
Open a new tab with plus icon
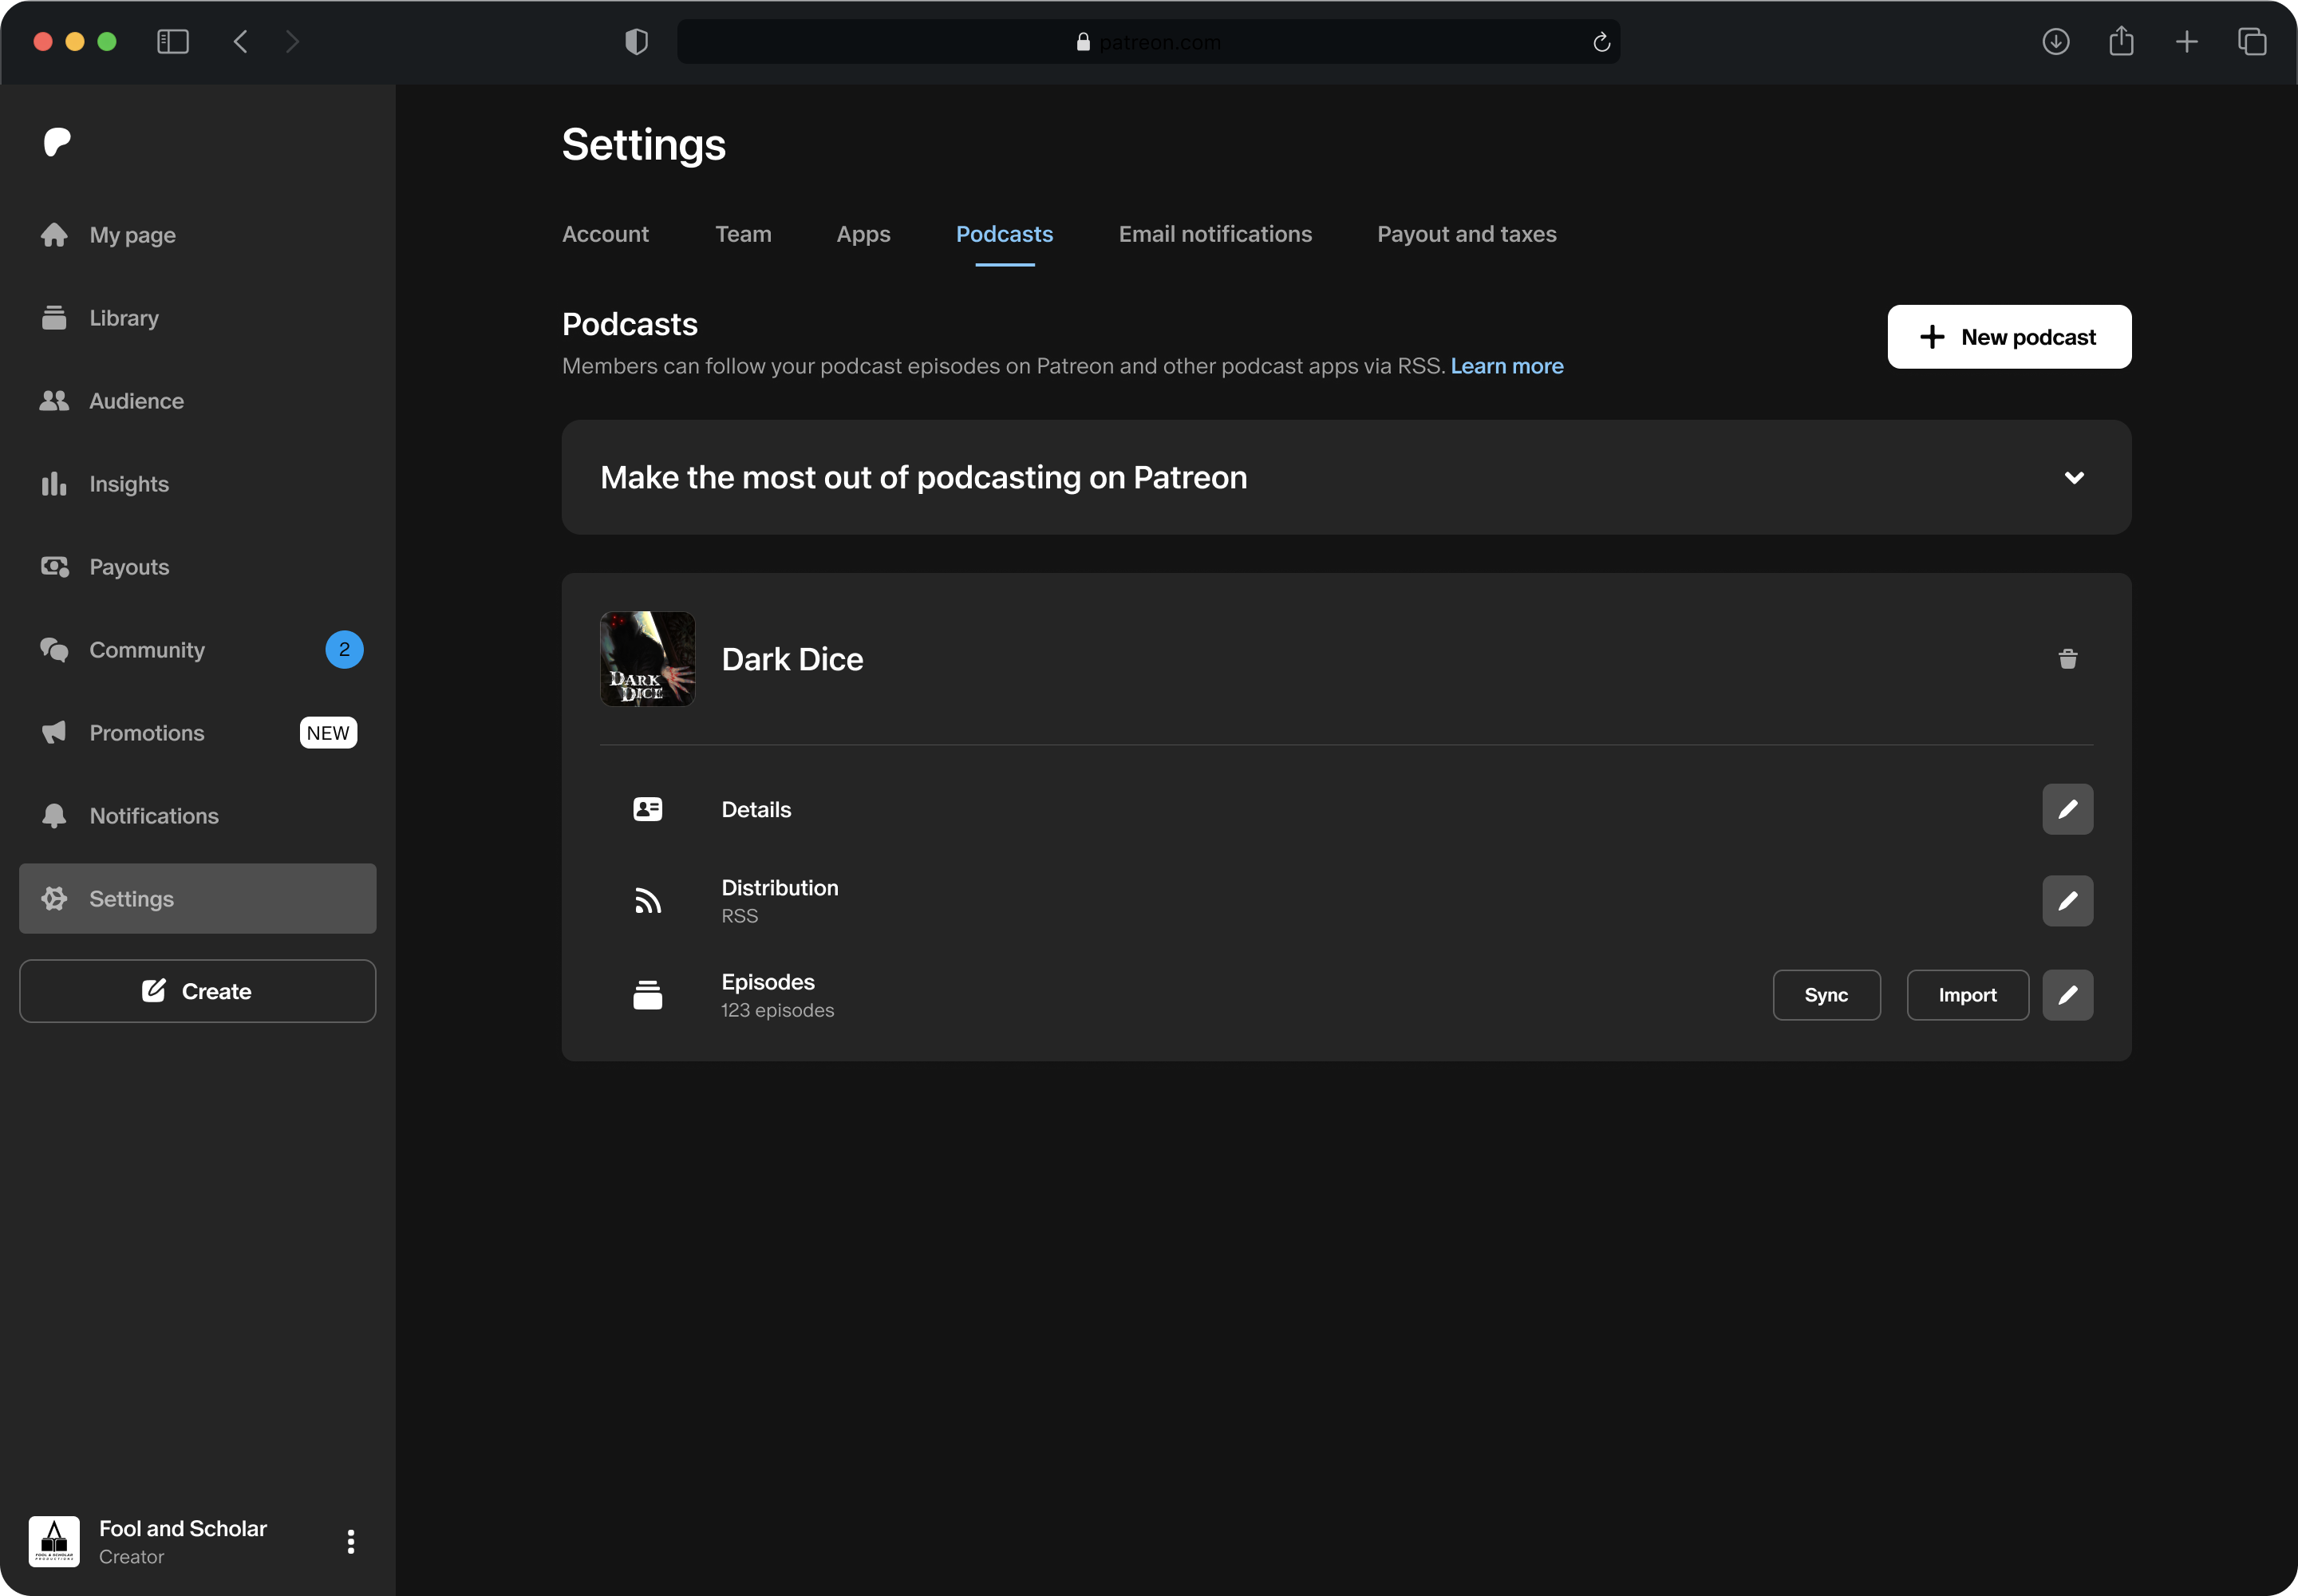point(2186,42)
